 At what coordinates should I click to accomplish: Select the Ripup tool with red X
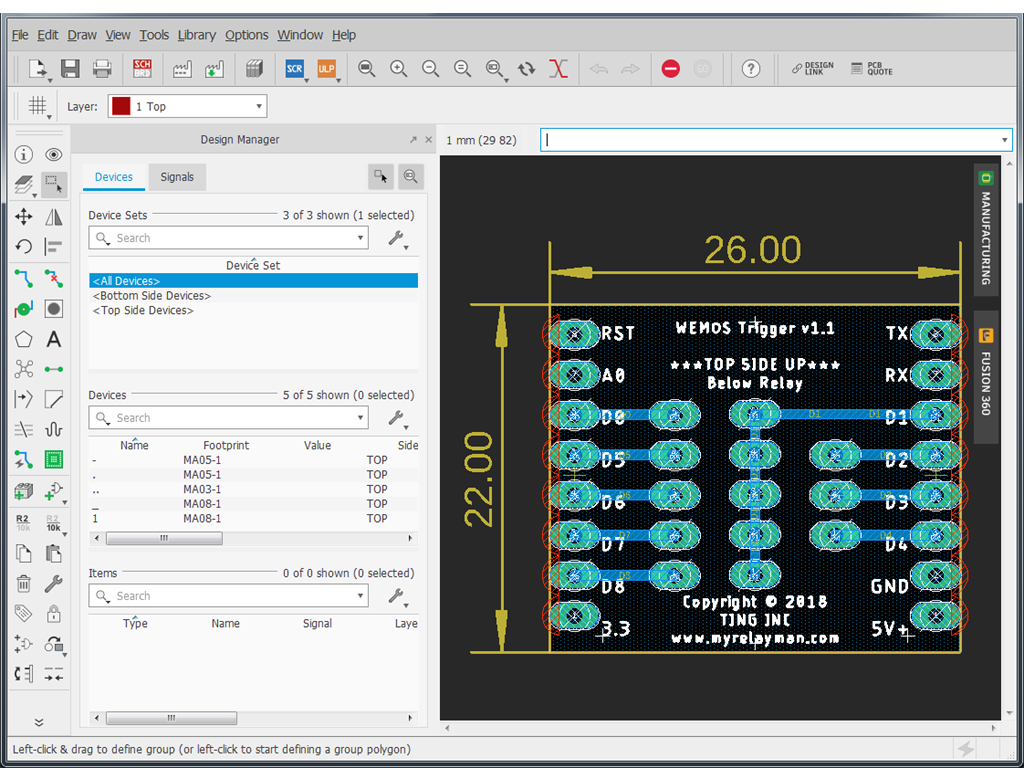(x=54, y=278)
